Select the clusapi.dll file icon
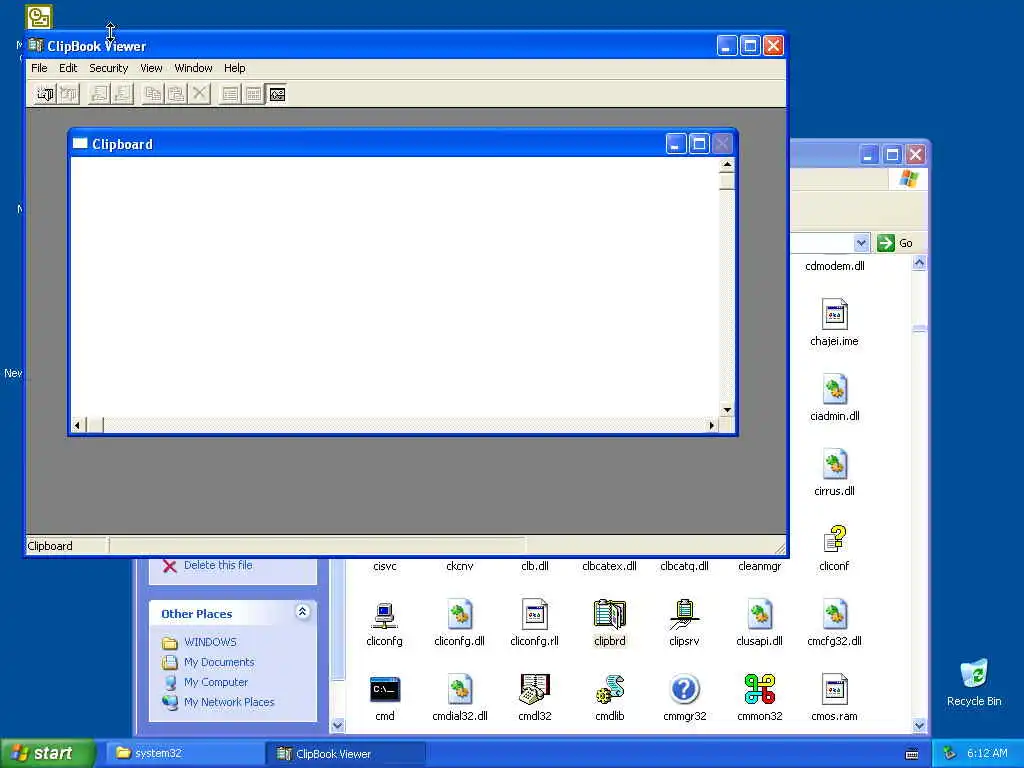Image resolution: width=1024 pixels, height=768 pixels. [760, 615]
